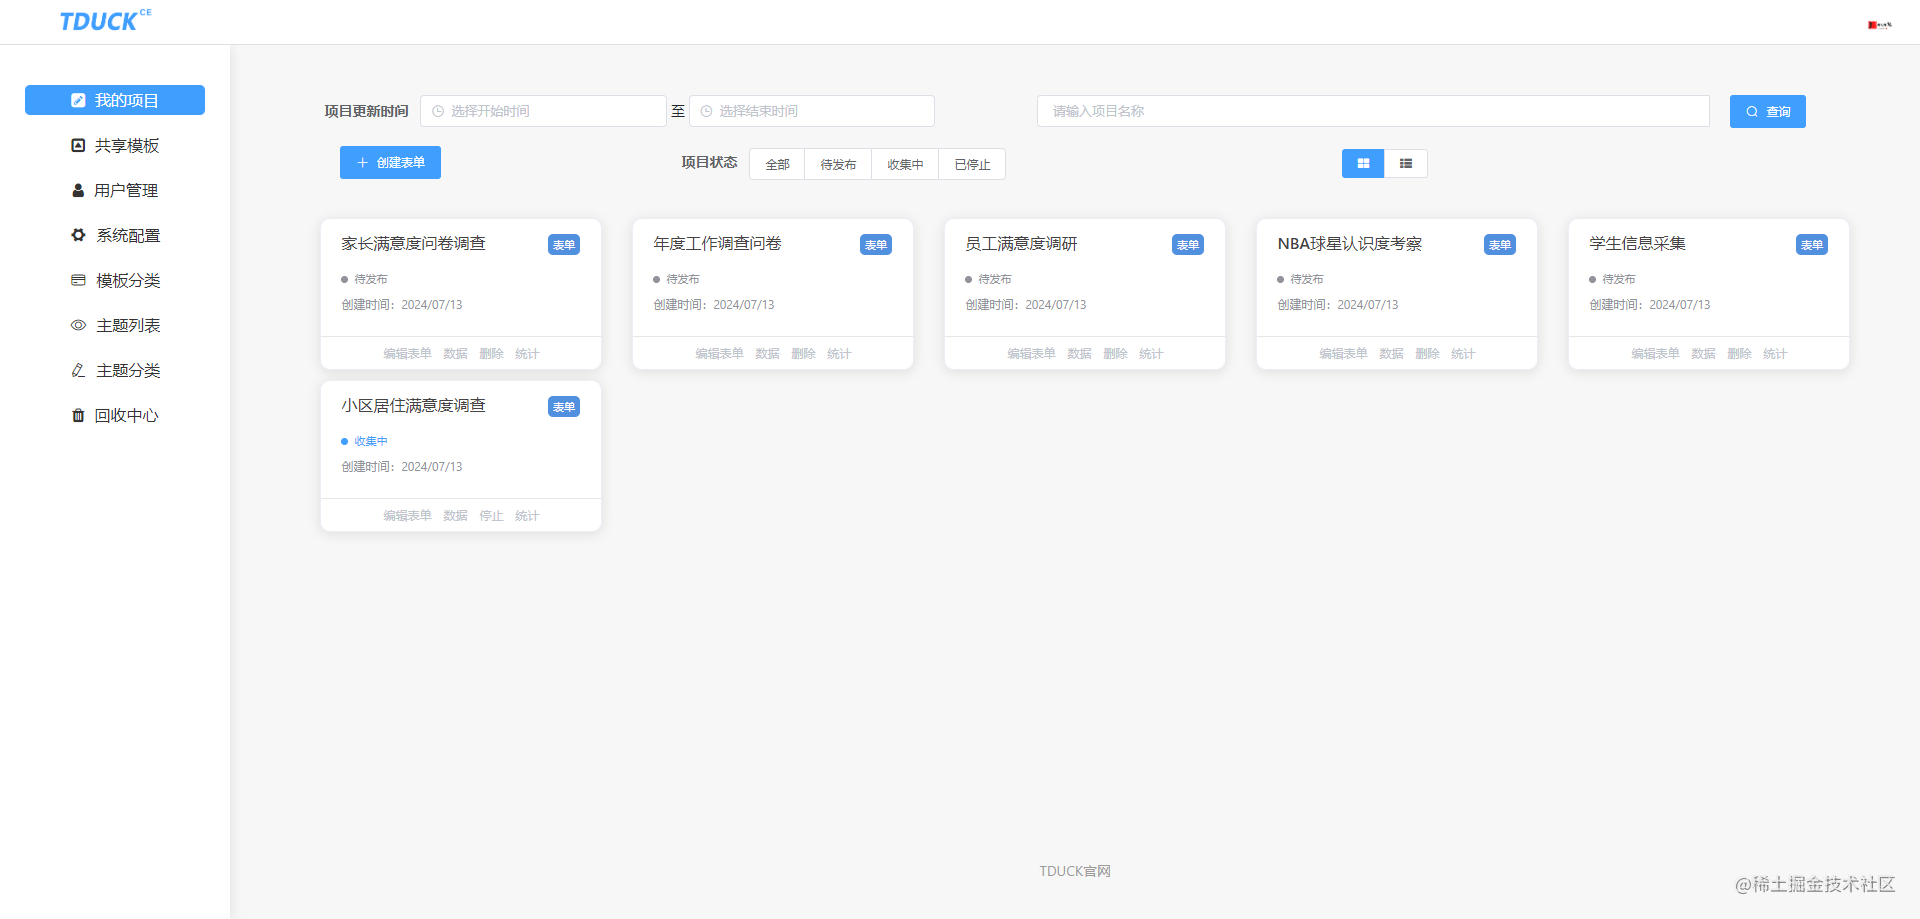
Task: Click clock icon in start time field
Action: [x=437, y=111]
